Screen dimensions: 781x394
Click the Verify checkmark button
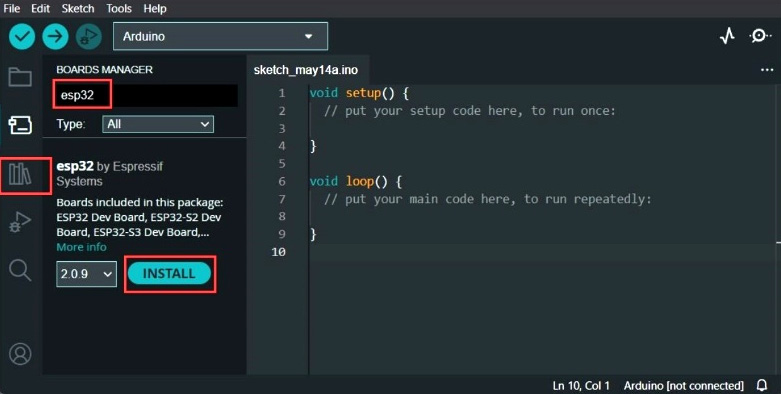click(x=22, y=36)
